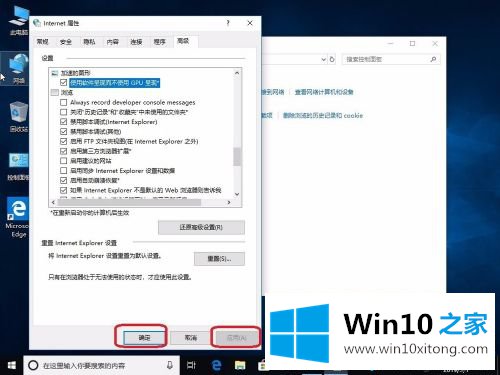
Task: Click settings list scroll-left arrow
Action: (53, 202)
